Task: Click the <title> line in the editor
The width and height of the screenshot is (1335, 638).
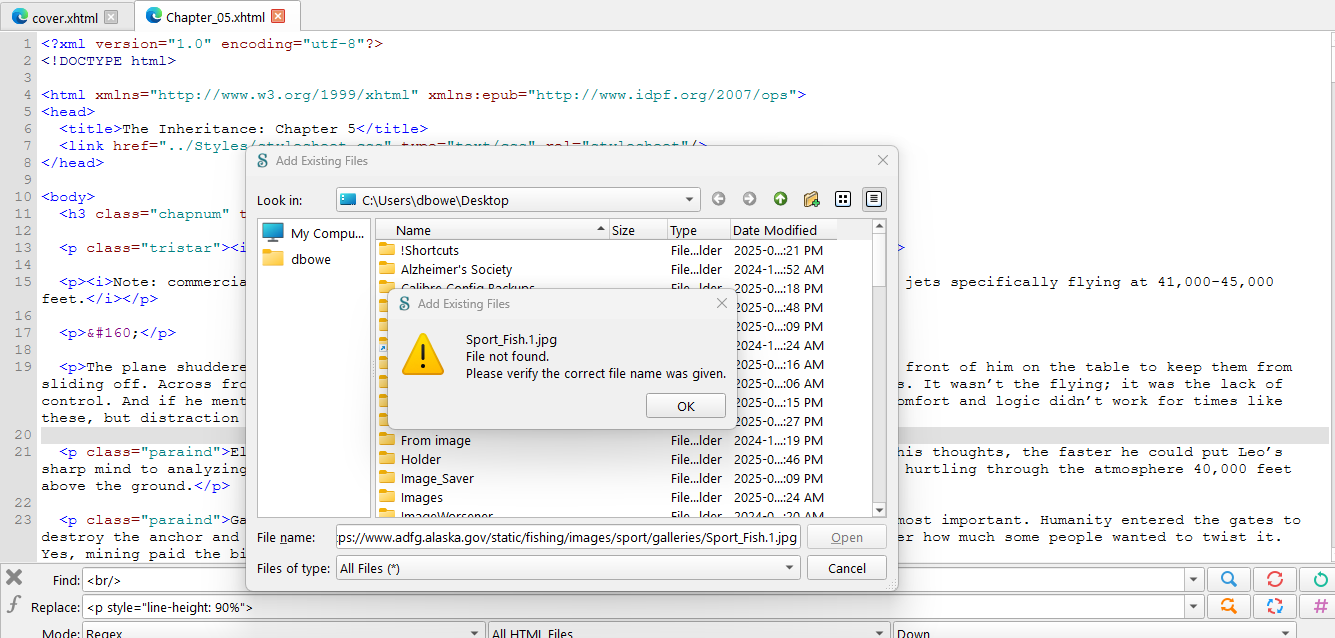Action: pos(243,128)
